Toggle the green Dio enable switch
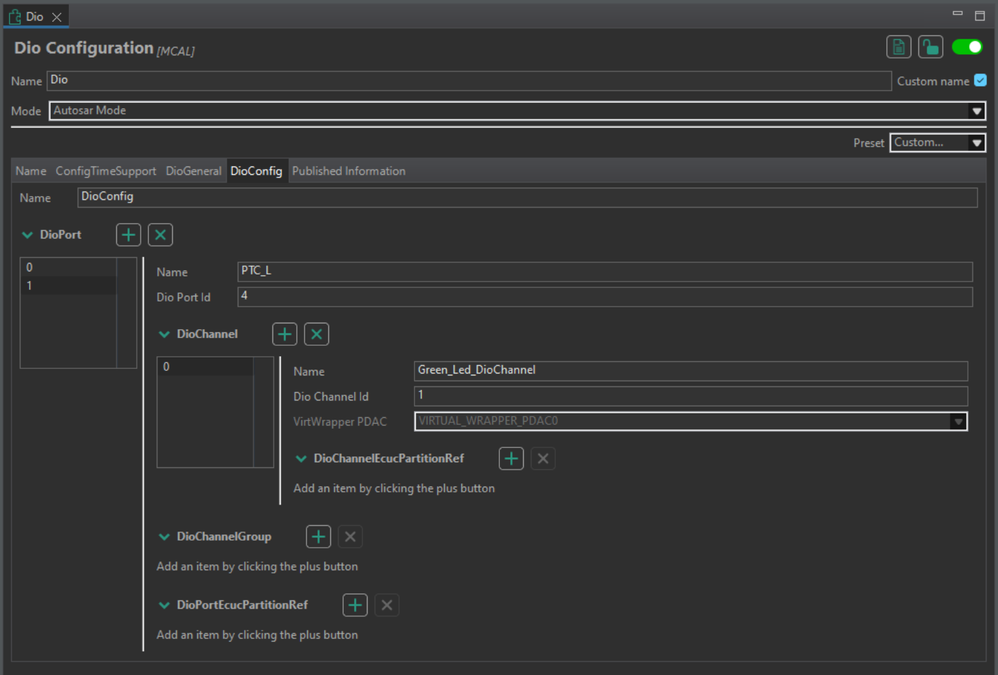998x675 pixels. tap(967, 47)
